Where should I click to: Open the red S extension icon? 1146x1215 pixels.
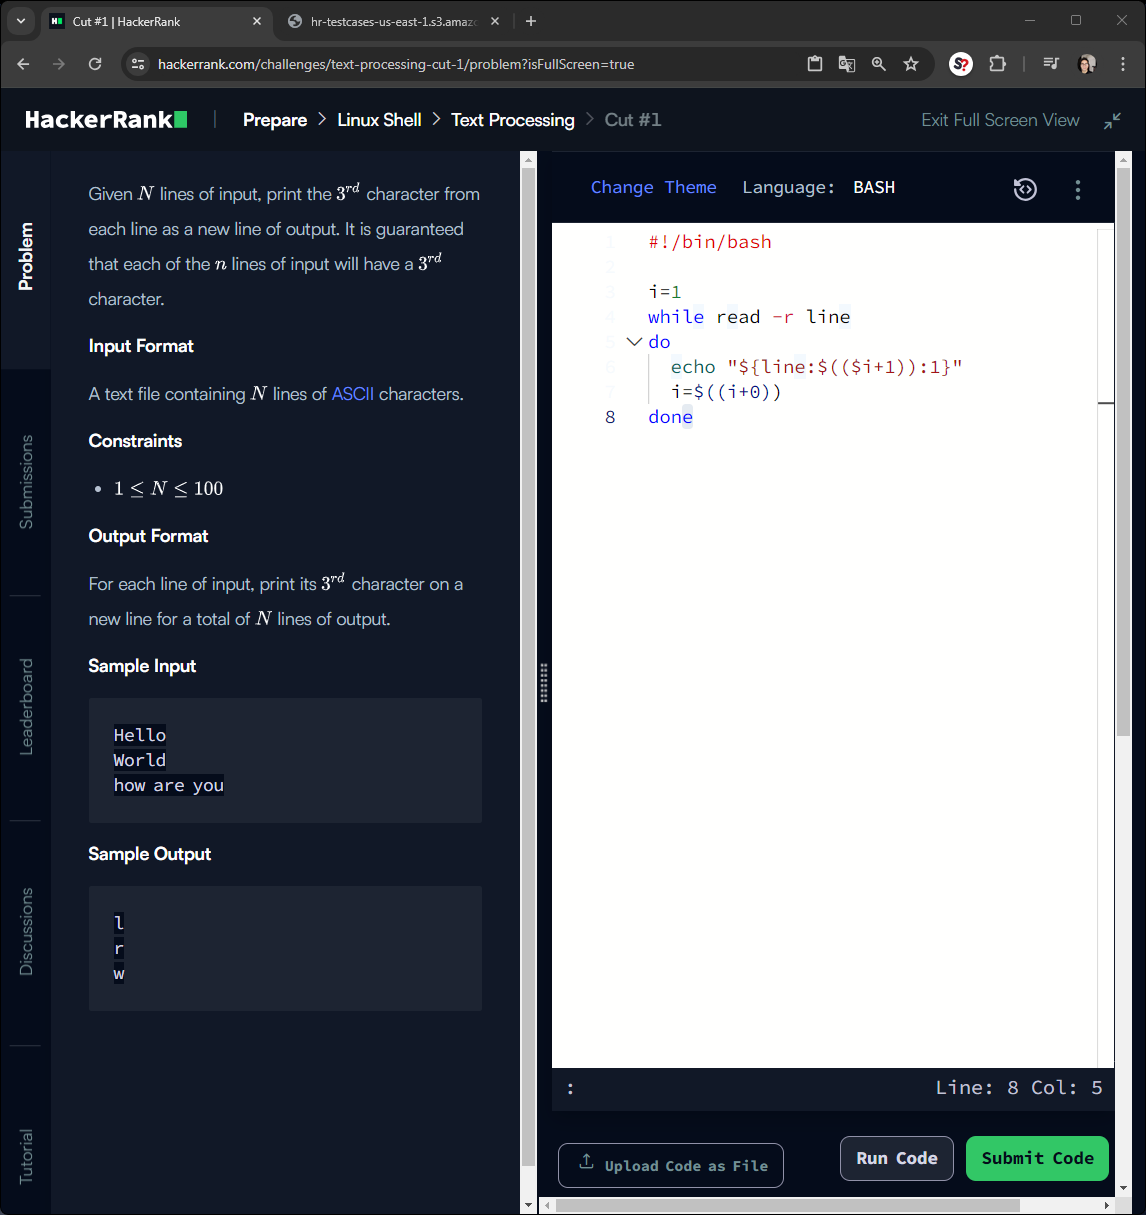961,64
